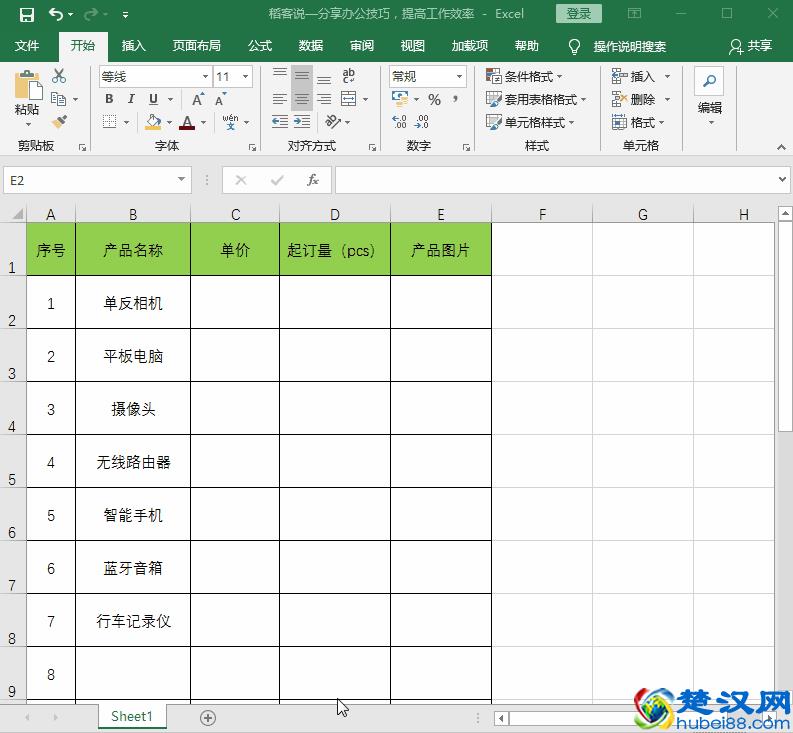Viewport: 793px width, 733px height.
Task: Increase font size with large A icon
Action: click(x=198, y=99)
